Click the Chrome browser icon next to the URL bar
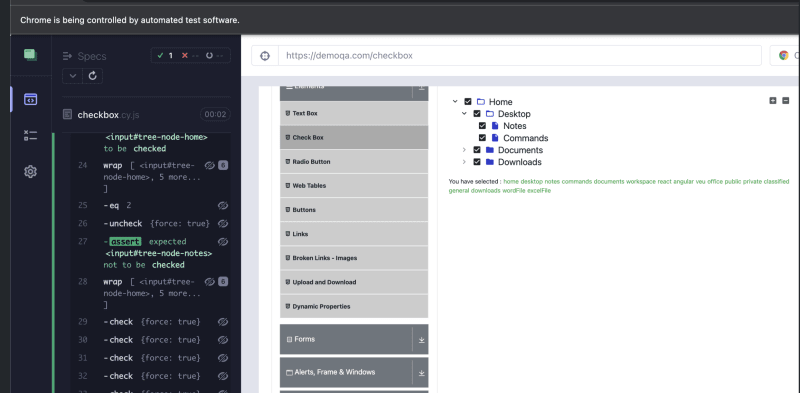This screenshot has width=800, height=393. [783, 56]
